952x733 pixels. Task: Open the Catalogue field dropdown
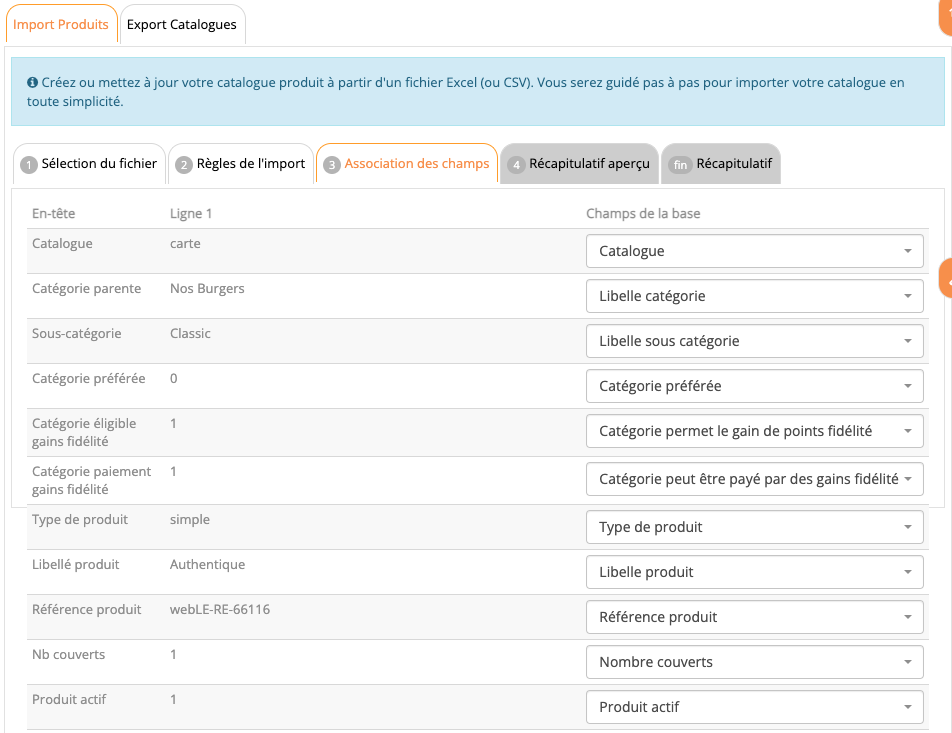[x=754, y=252]
